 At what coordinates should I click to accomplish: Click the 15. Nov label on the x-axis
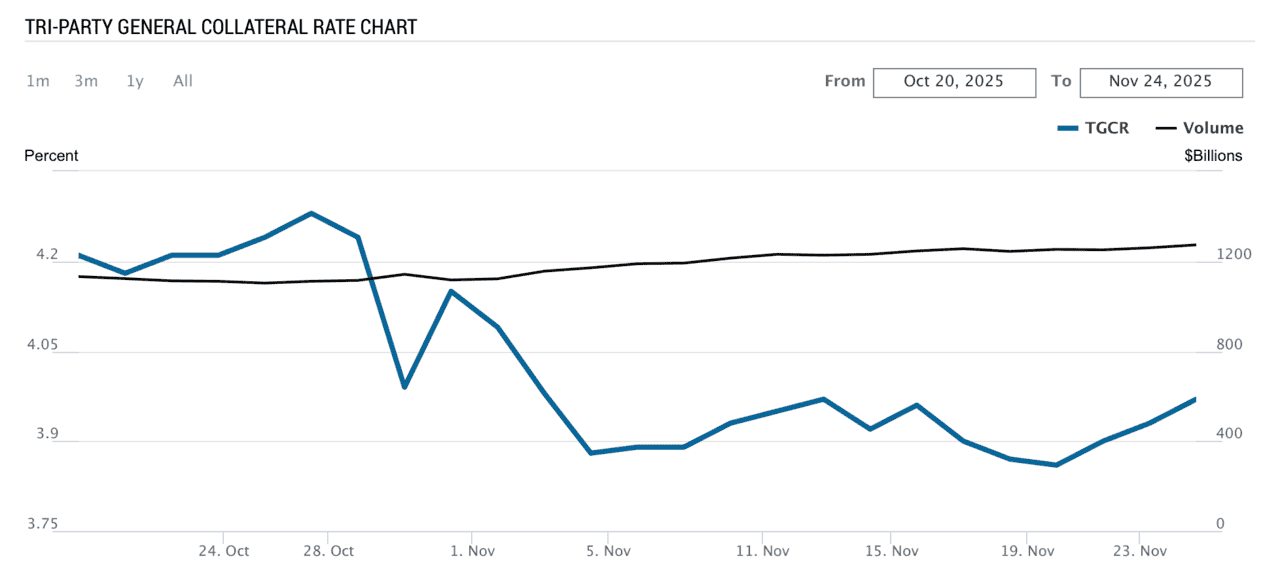click(891, 550)
